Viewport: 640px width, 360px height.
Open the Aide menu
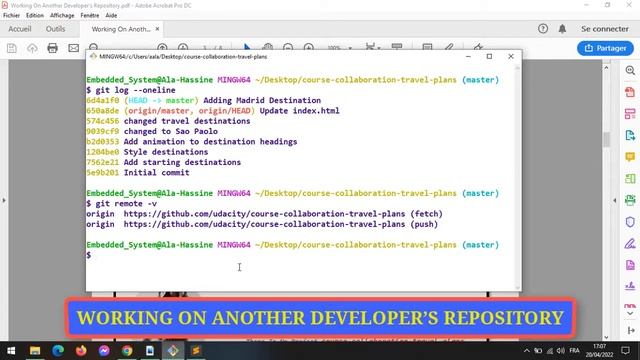111,15
